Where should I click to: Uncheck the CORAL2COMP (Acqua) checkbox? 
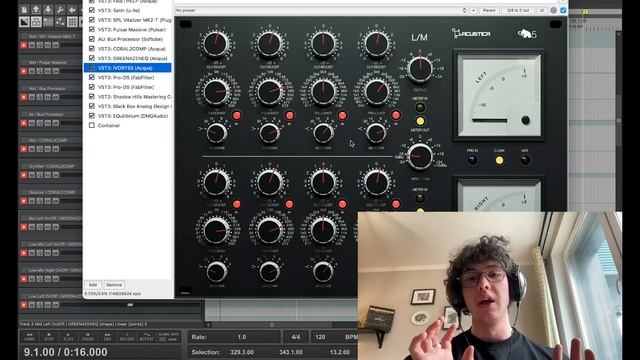[92, 49]
